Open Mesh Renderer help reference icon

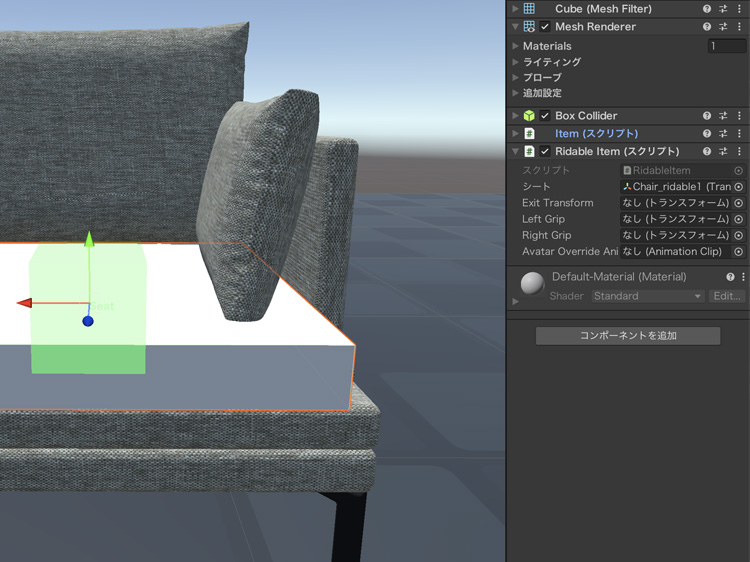click(x=707, y=27)
